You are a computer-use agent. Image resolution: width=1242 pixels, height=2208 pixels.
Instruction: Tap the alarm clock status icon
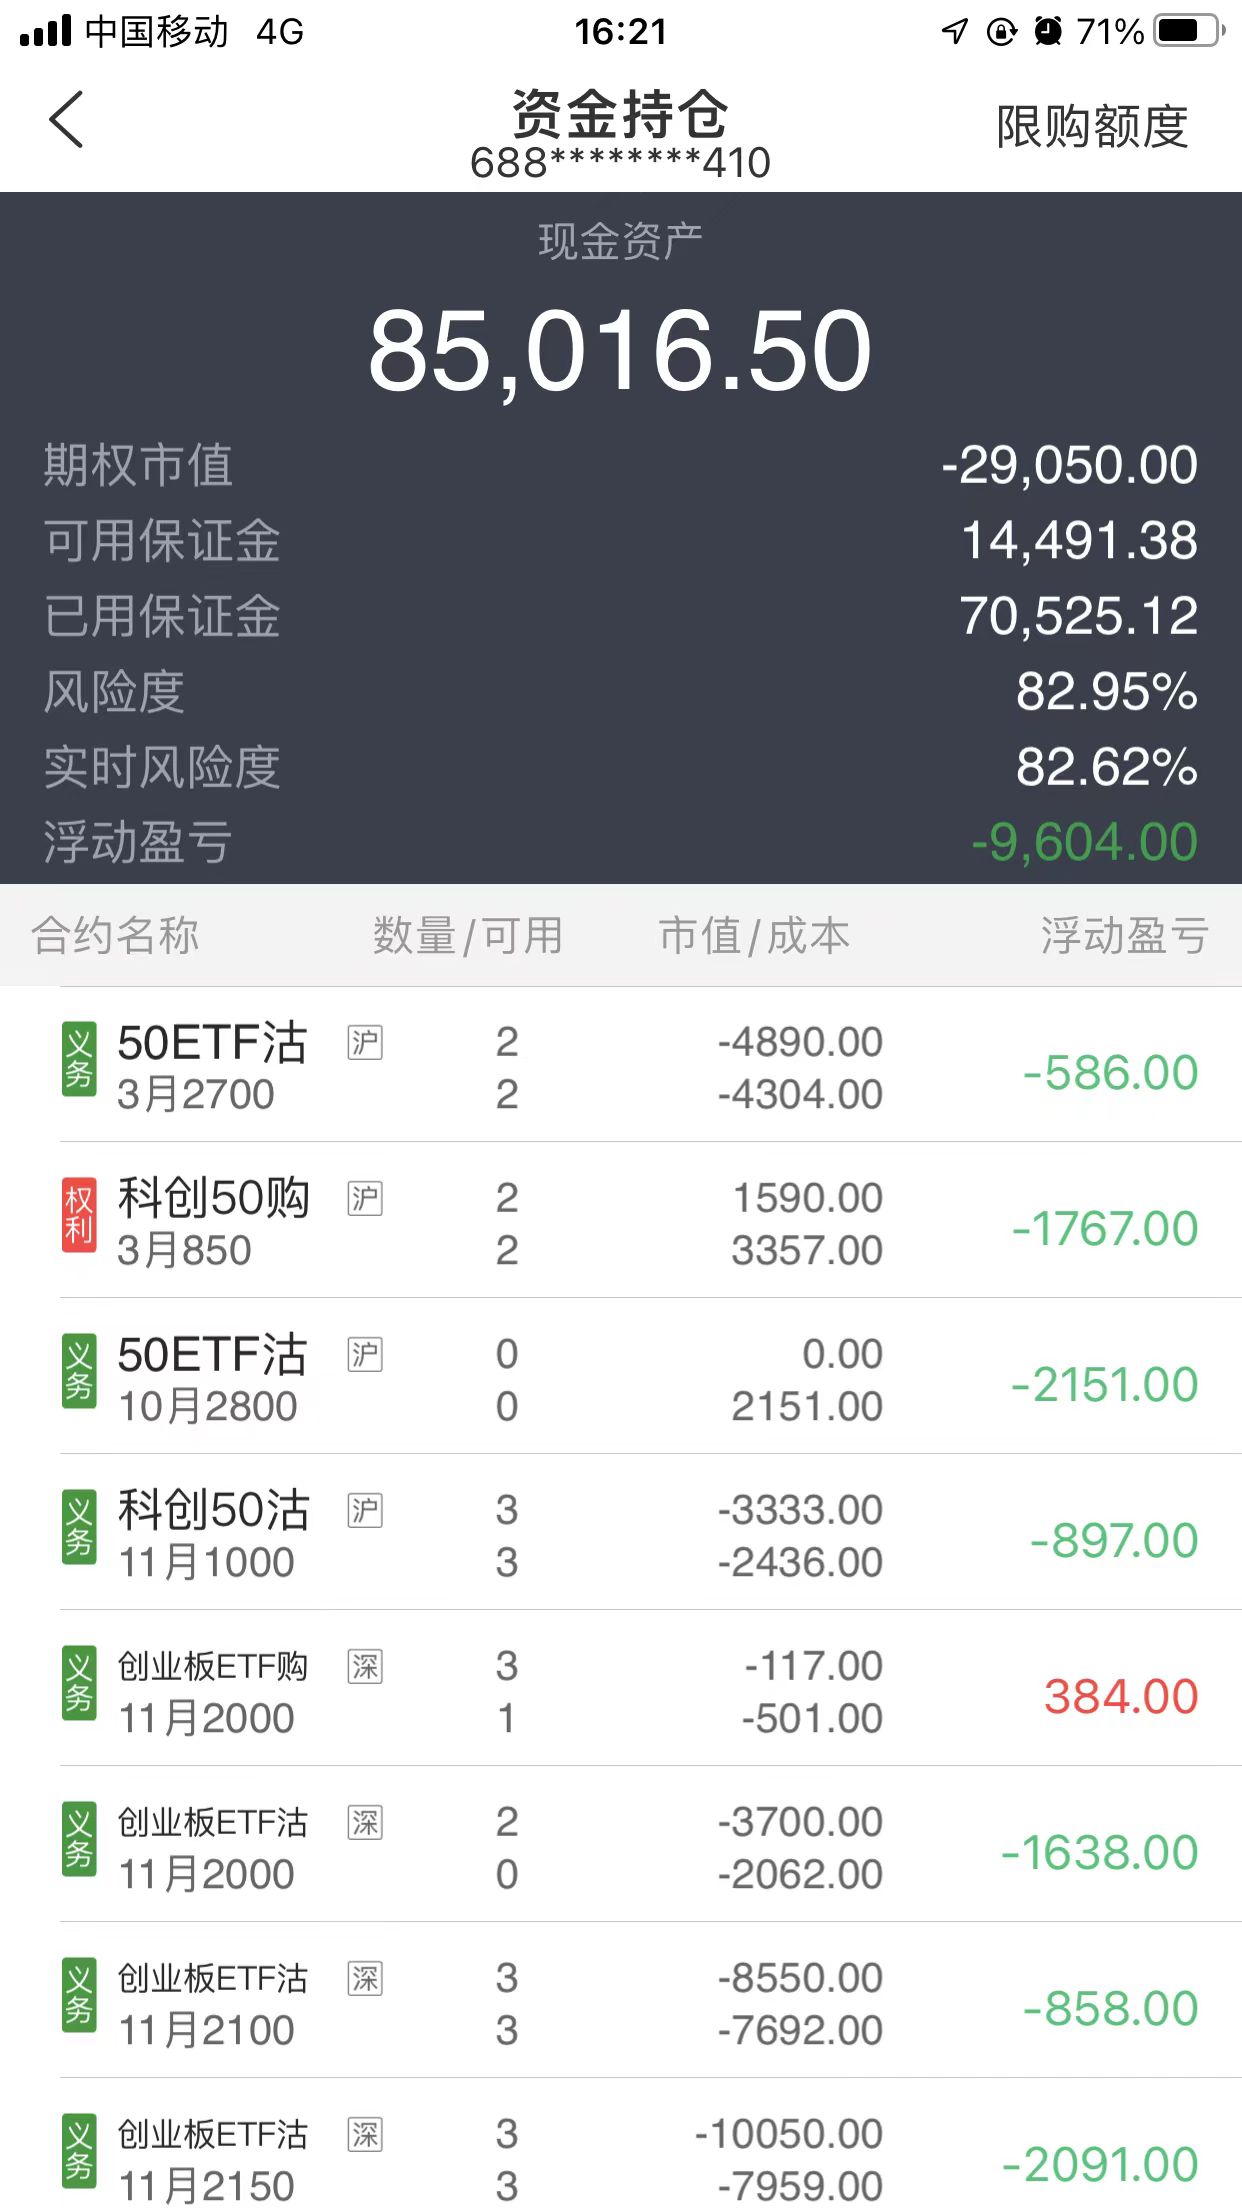click(x=1048, y=31)
